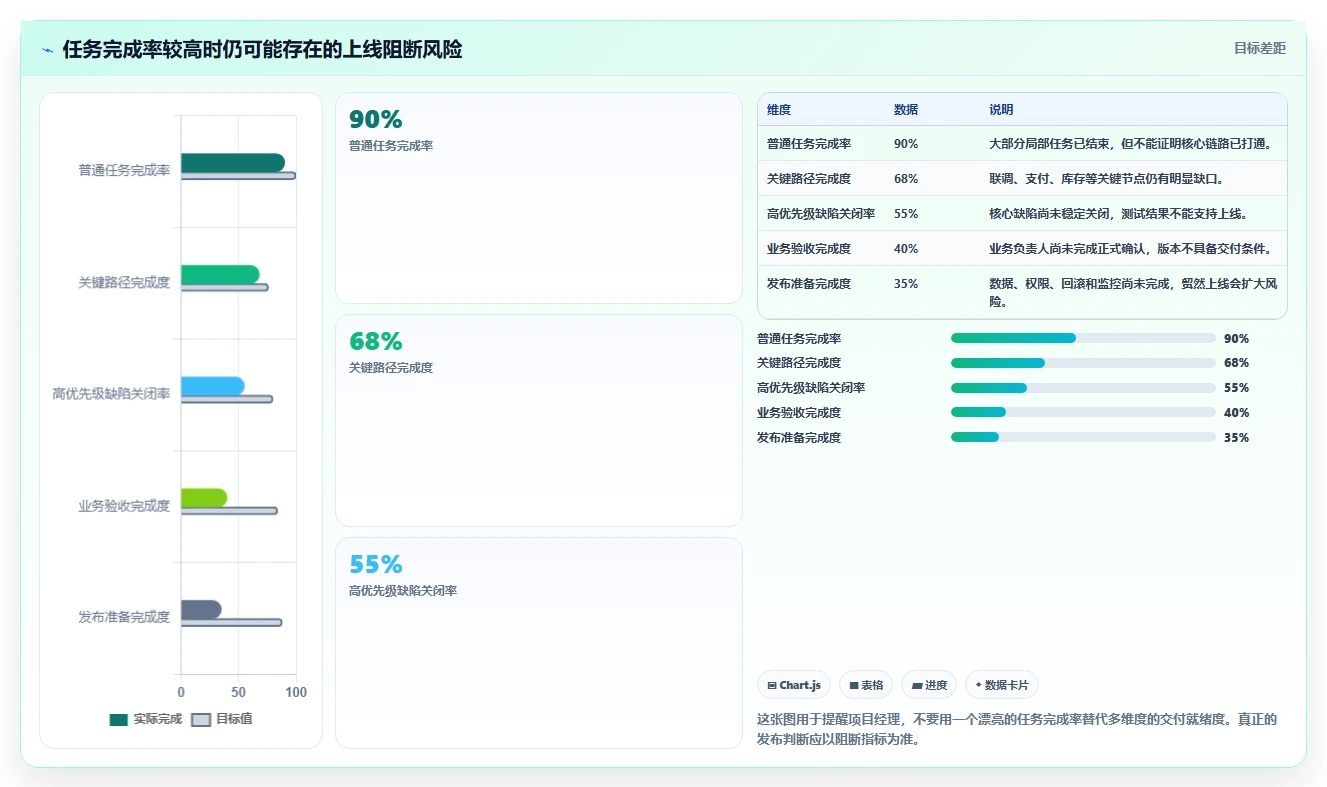Click the Chart.js tag chip

click(794, 685)
